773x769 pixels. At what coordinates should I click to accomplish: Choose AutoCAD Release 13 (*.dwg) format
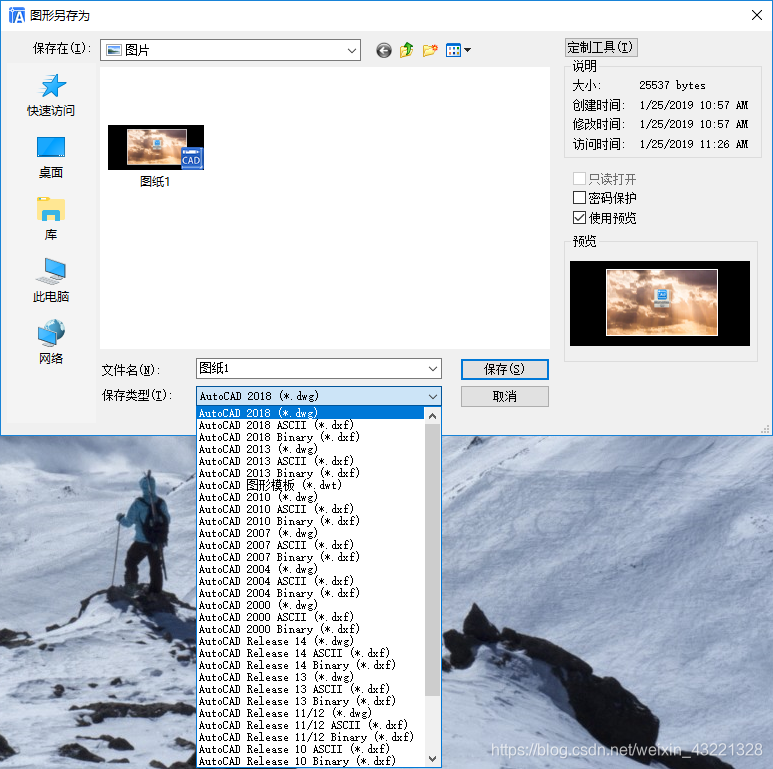(311, 677)
